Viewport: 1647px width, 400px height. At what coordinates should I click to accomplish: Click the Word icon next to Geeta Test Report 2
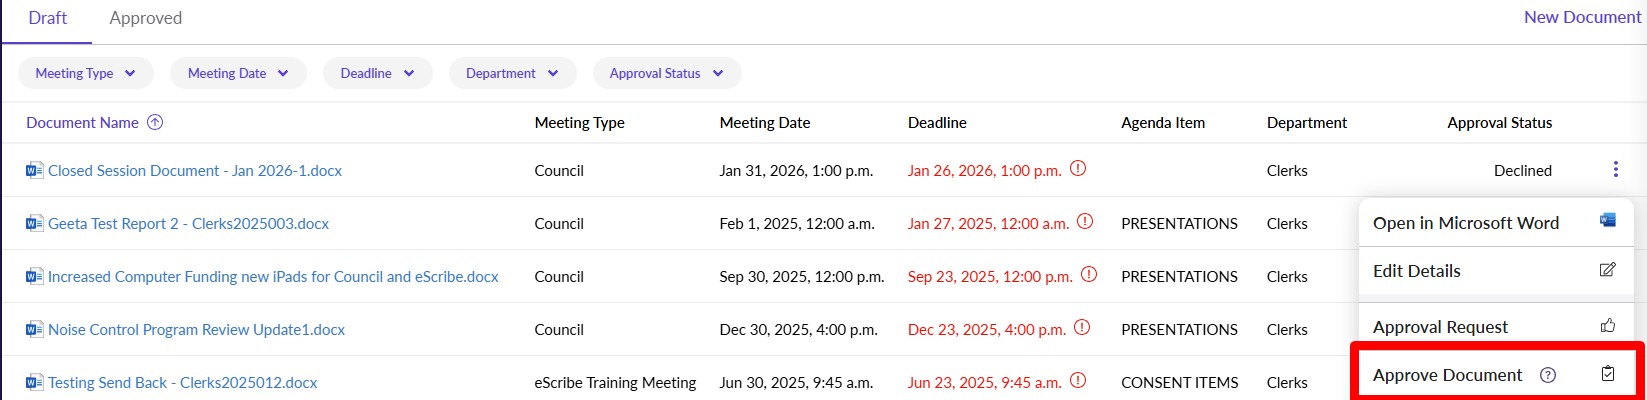point(35,224)
